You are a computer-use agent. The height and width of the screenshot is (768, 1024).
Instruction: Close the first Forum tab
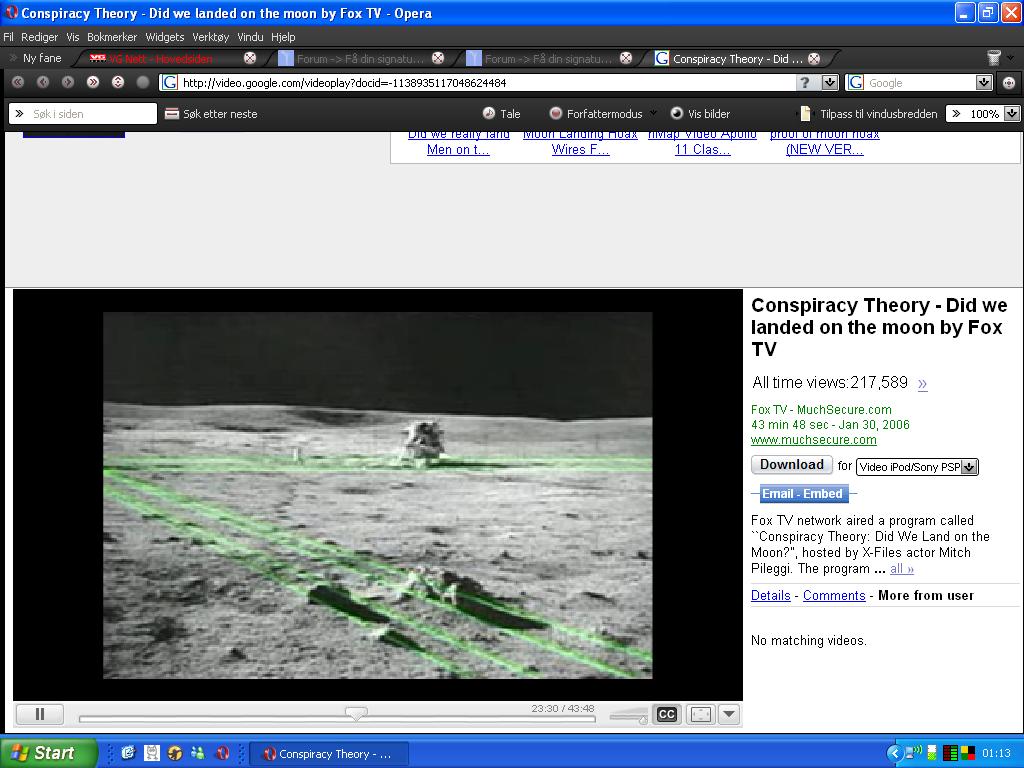tap(438, 58)
